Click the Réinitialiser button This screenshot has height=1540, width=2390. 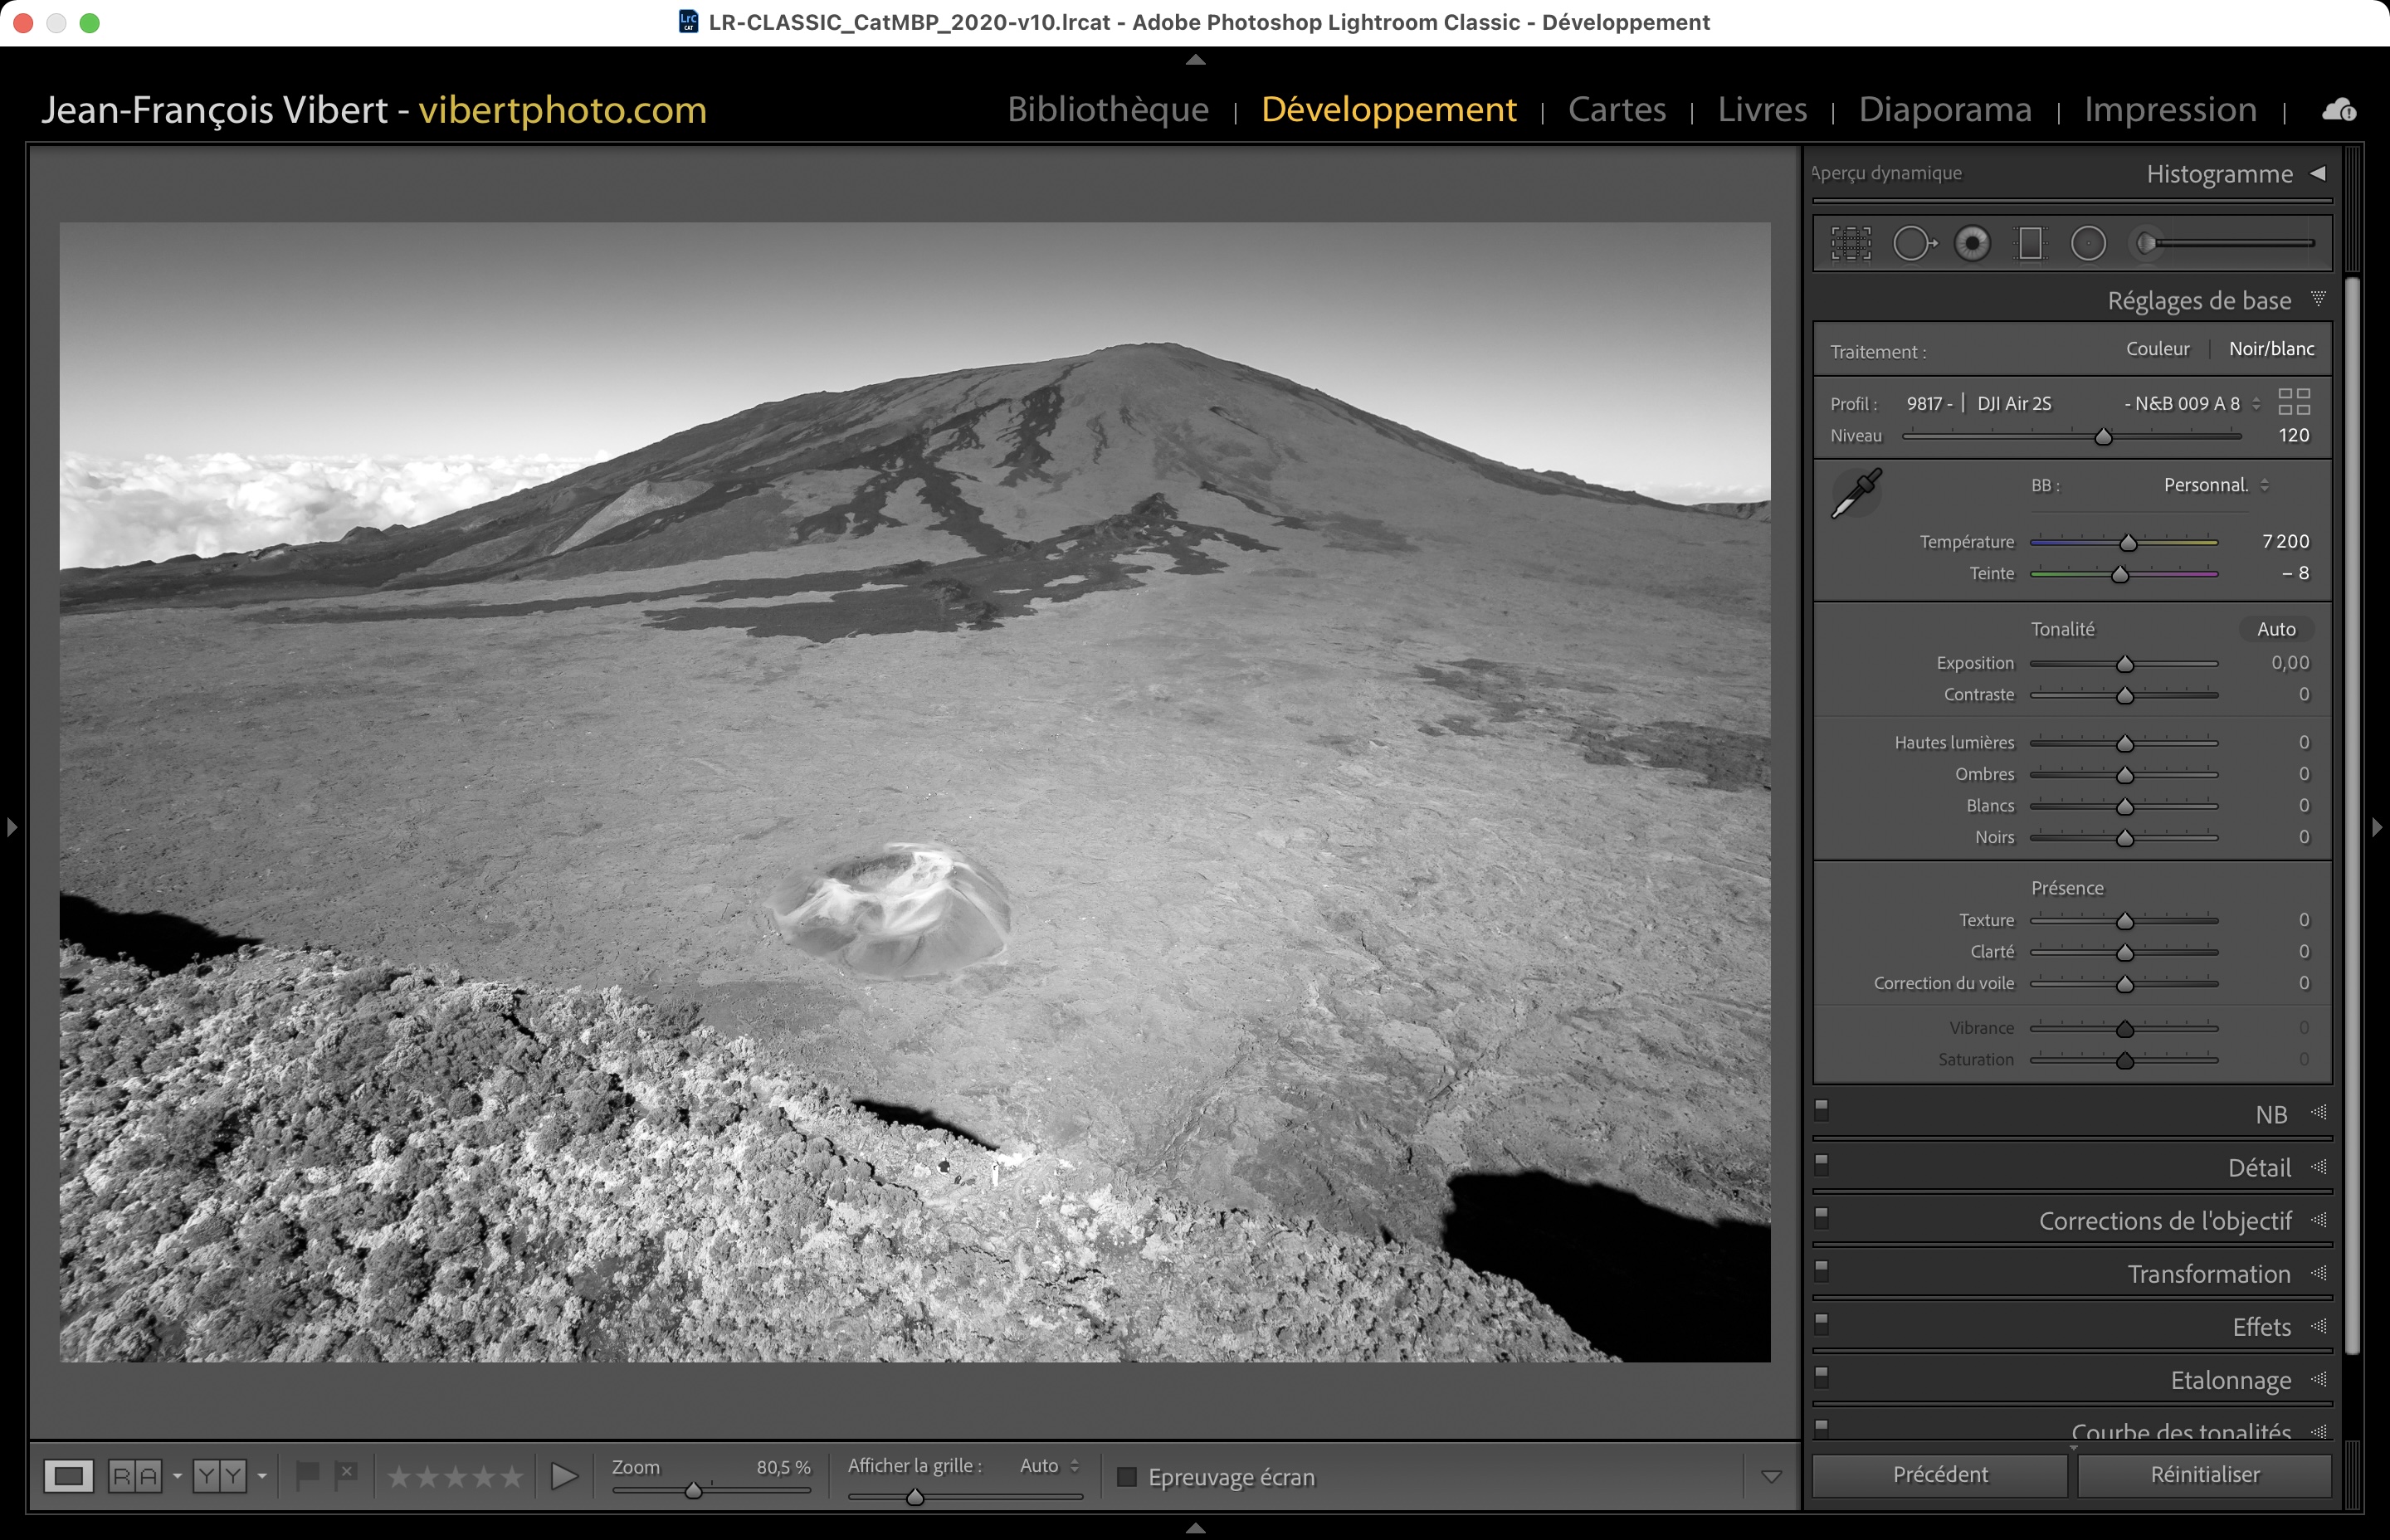(x=2204, y=1475)
